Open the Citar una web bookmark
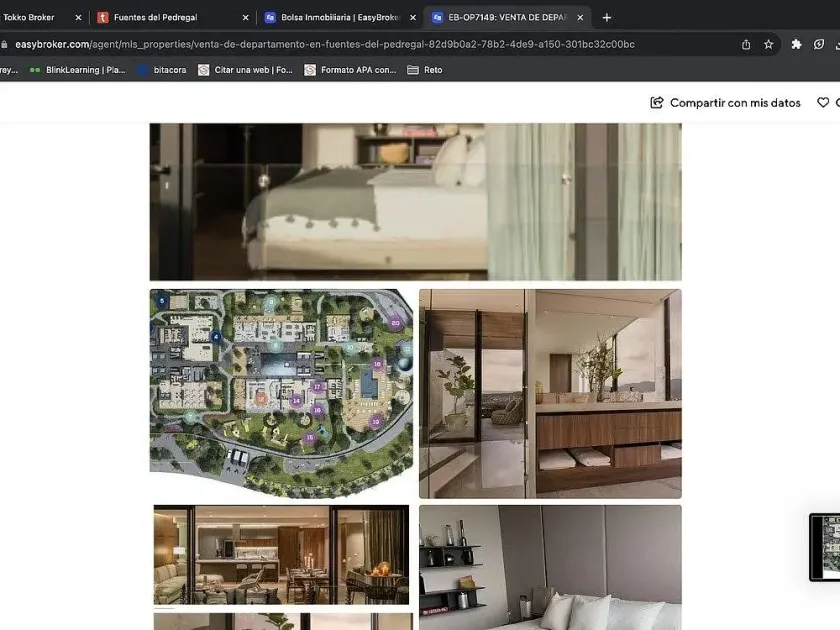Image resolution: width=840 pixels, height=630 pixels. [246, 70]
